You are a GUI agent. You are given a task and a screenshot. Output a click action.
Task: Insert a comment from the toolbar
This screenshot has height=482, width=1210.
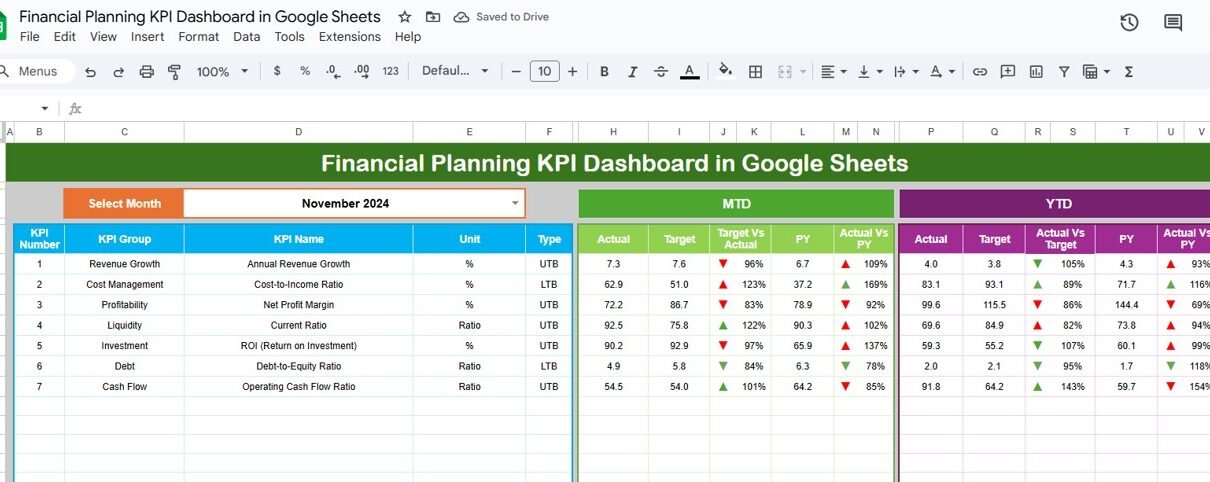(1008, 72)
